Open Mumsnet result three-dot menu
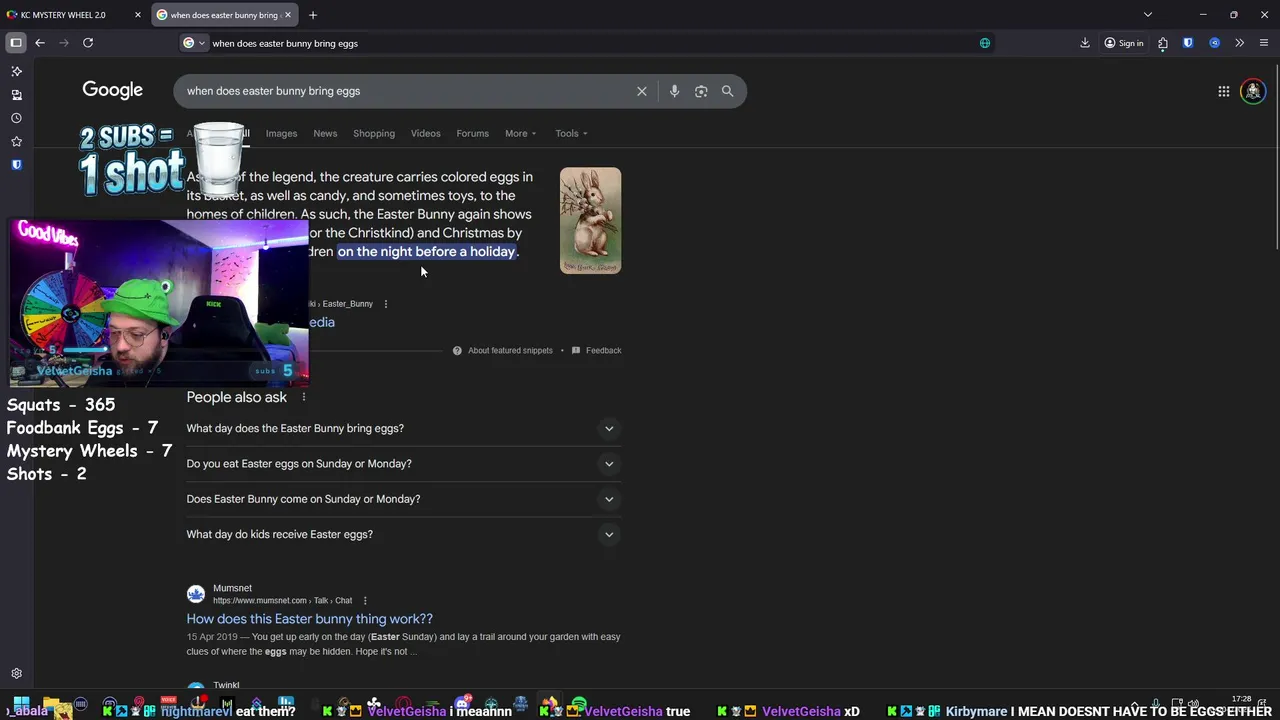This screenshot has width=1280, height=720. click(365, 601)
